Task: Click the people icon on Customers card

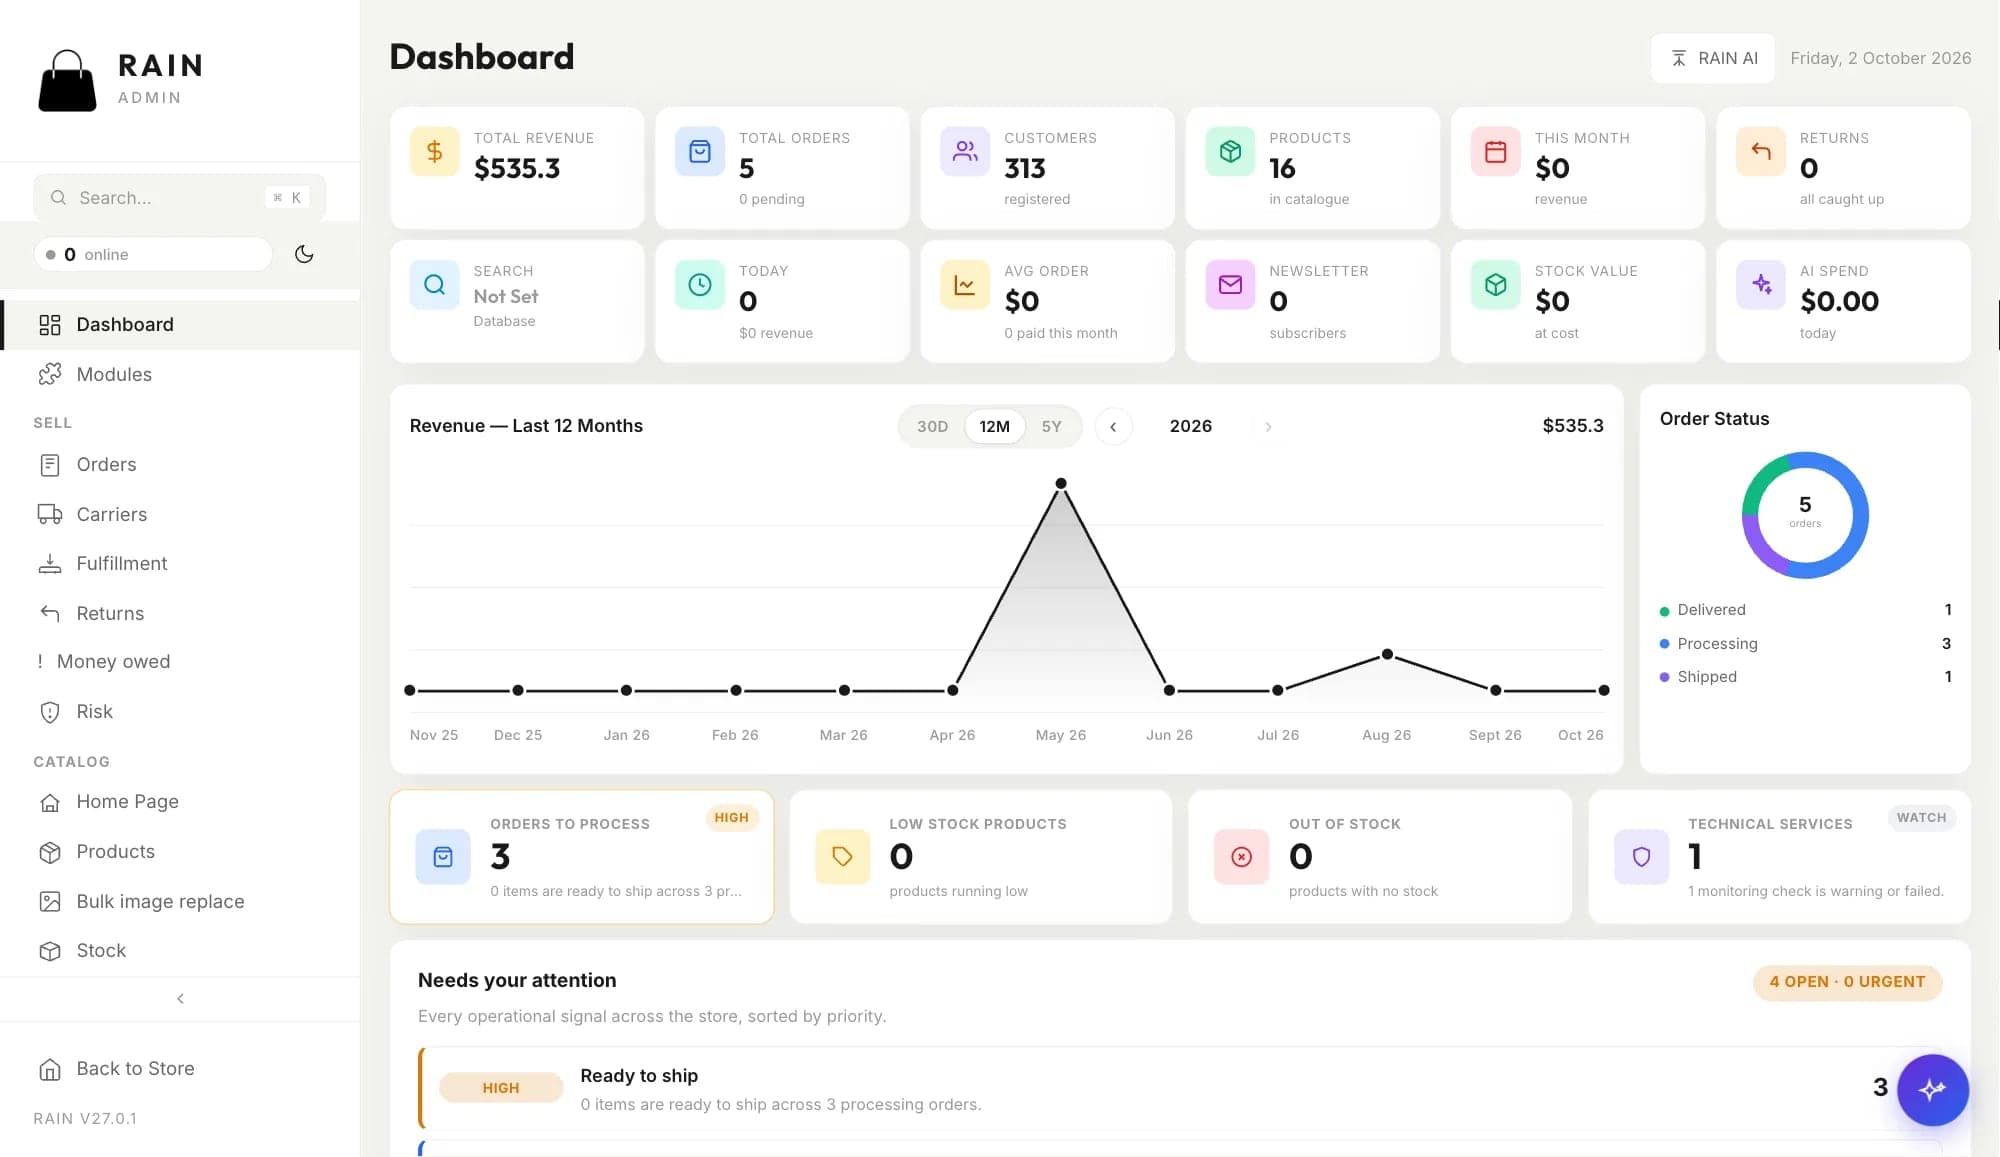Action: (965, 151)
